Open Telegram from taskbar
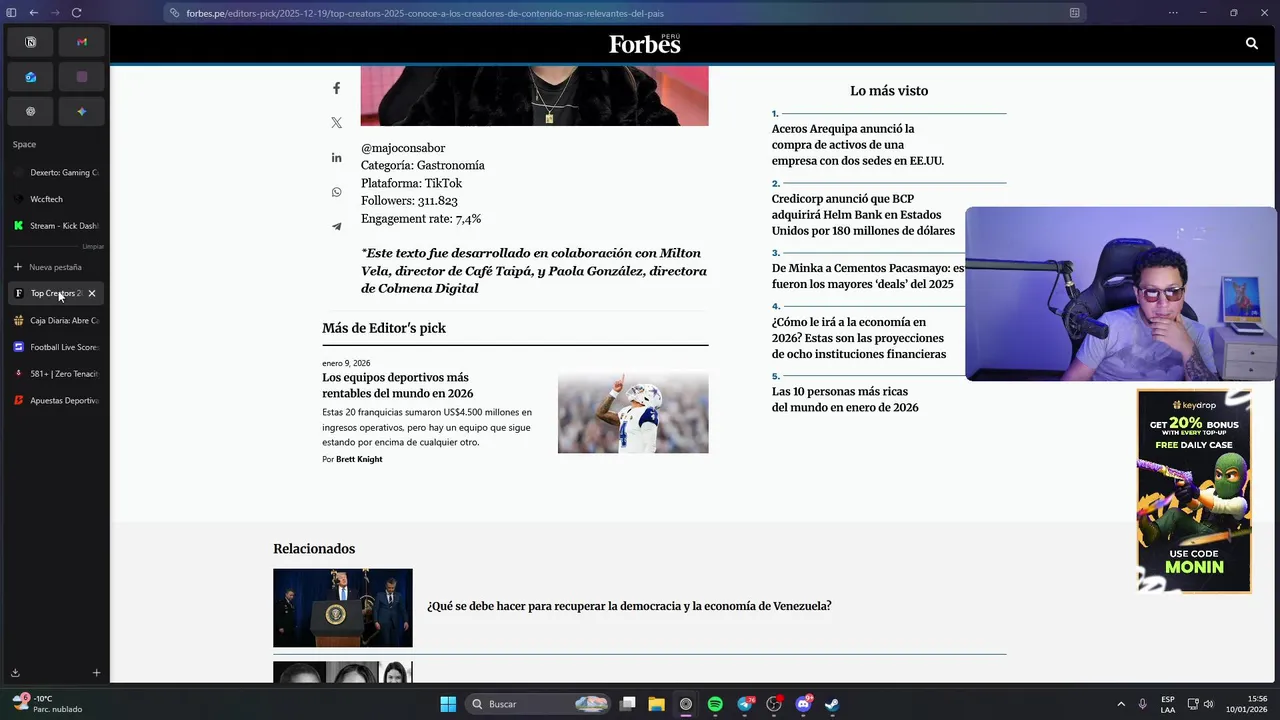The height and width of the screenshot is (720, 1280). coord(745,704)
